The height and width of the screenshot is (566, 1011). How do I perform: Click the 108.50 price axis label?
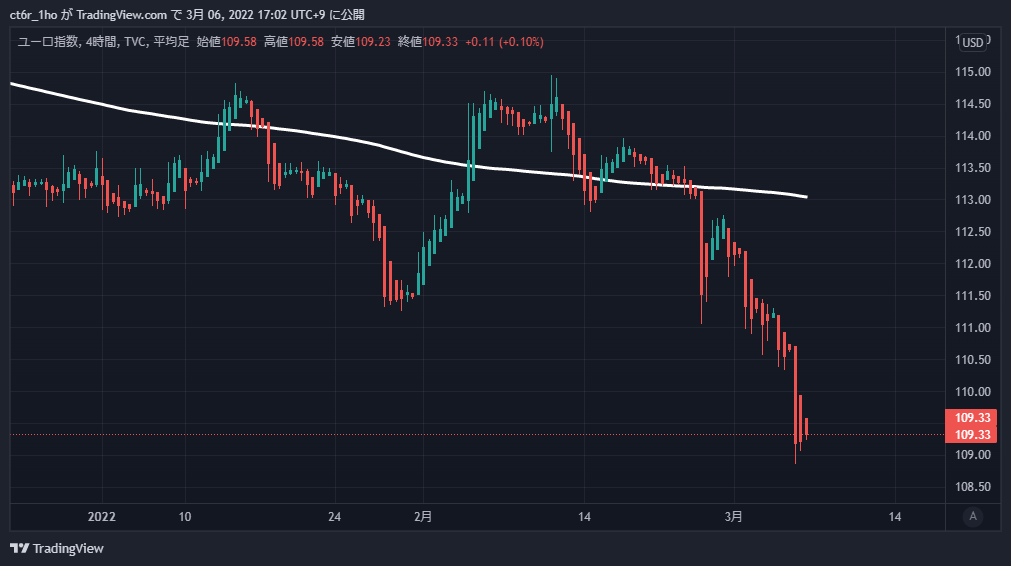coord(972,487)
